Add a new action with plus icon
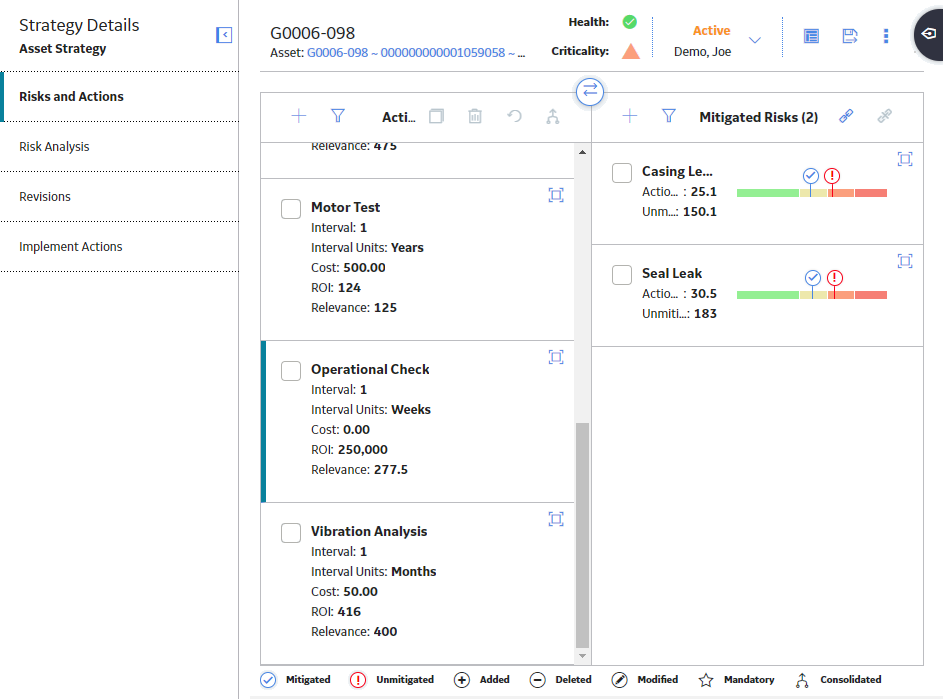The image size is (943, 699). tap(299, 116)
